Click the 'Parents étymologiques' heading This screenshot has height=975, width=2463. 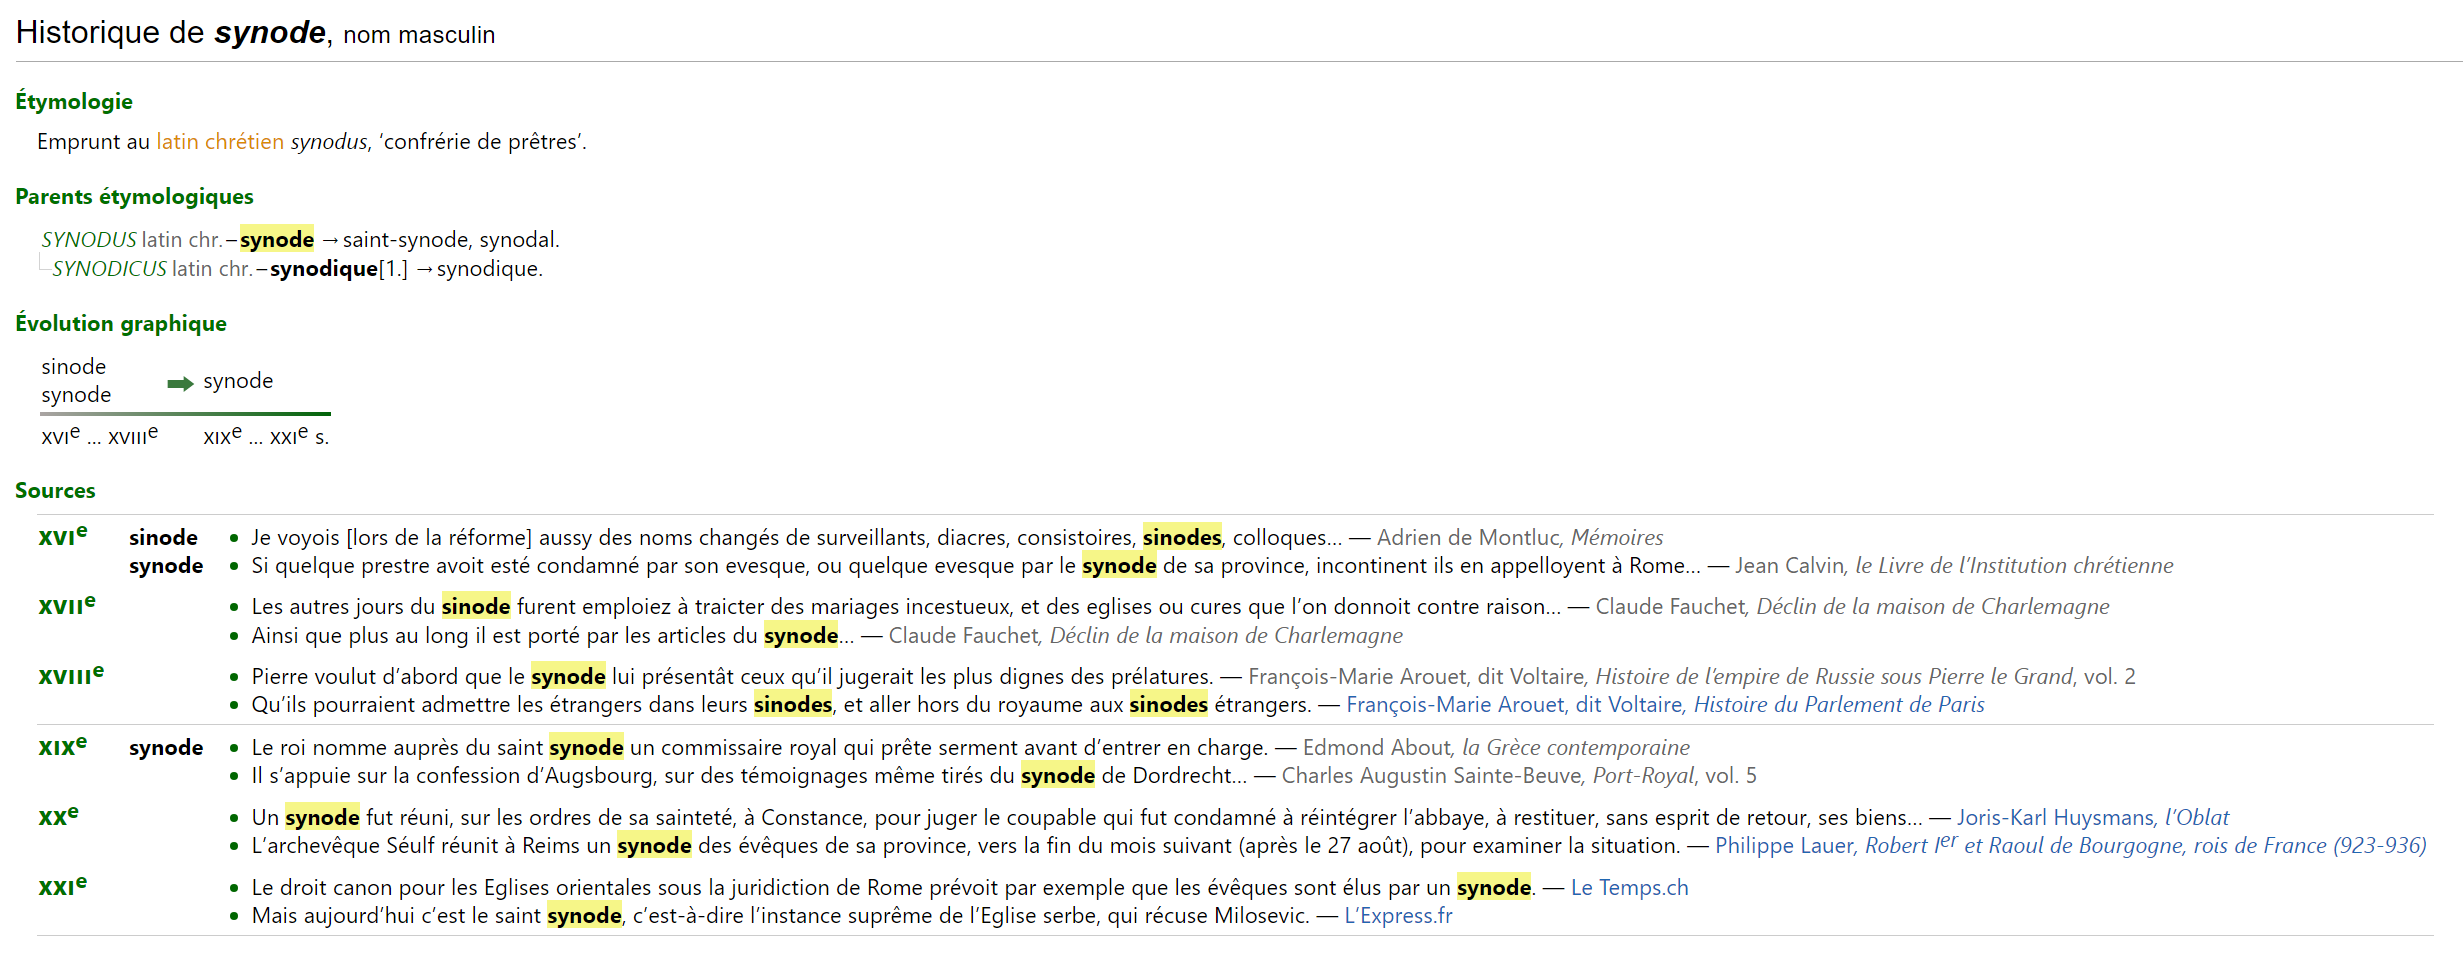(134, 196)
